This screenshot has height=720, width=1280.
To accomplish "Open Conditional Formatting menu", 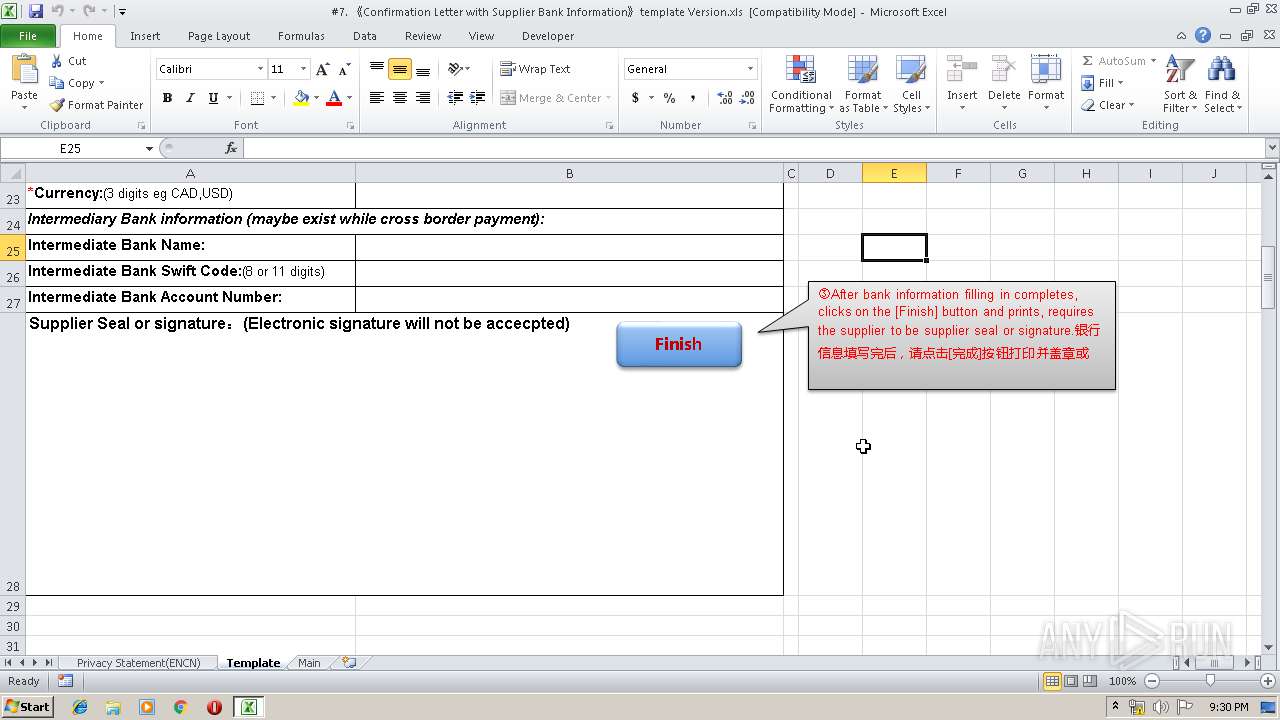I will (x=801, y=84).
